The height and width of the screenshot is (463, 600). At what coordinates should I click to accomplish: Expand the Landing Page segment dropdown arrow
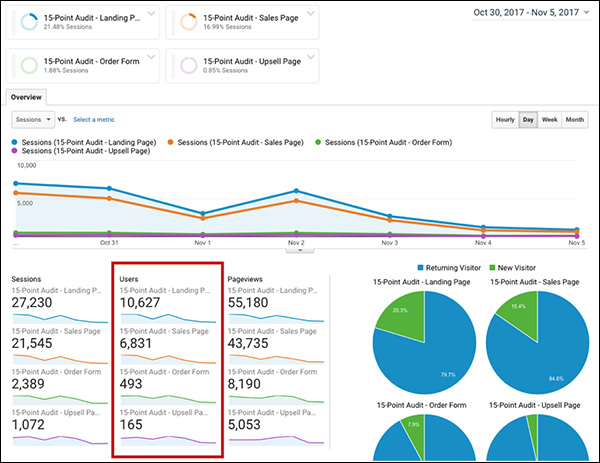tap(151, 14)
